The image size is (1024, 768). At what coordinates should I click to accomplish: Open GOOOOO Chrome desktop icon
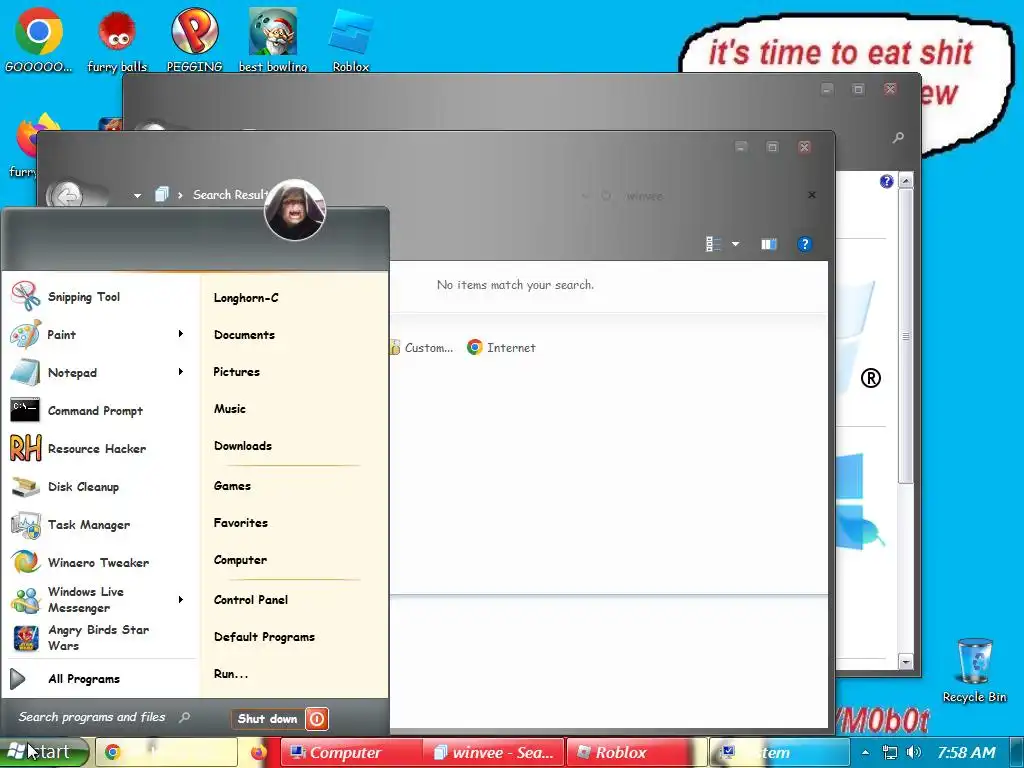tap(39, 39)
